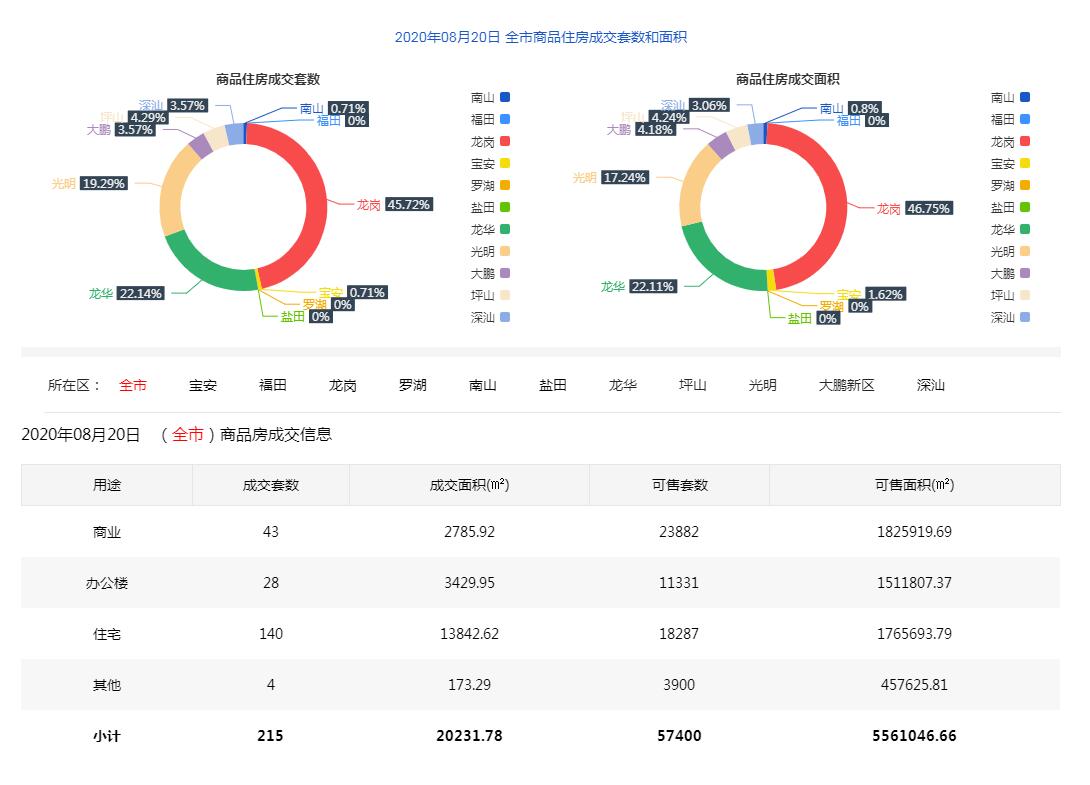
Task: Click 罗湖 orange legend marker in 成交面积 chart
Action: (x=1025, y=185)
